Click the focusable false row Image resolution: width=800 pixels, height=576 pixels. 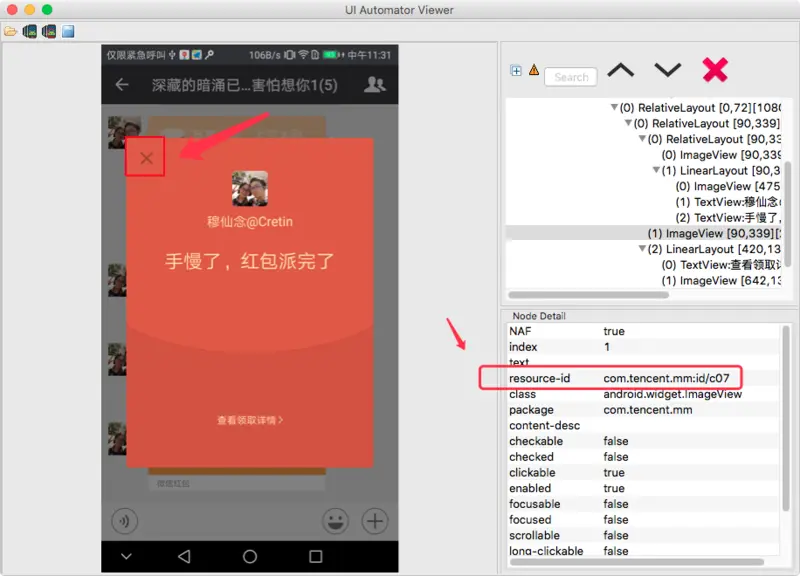(x=644, y=504)
